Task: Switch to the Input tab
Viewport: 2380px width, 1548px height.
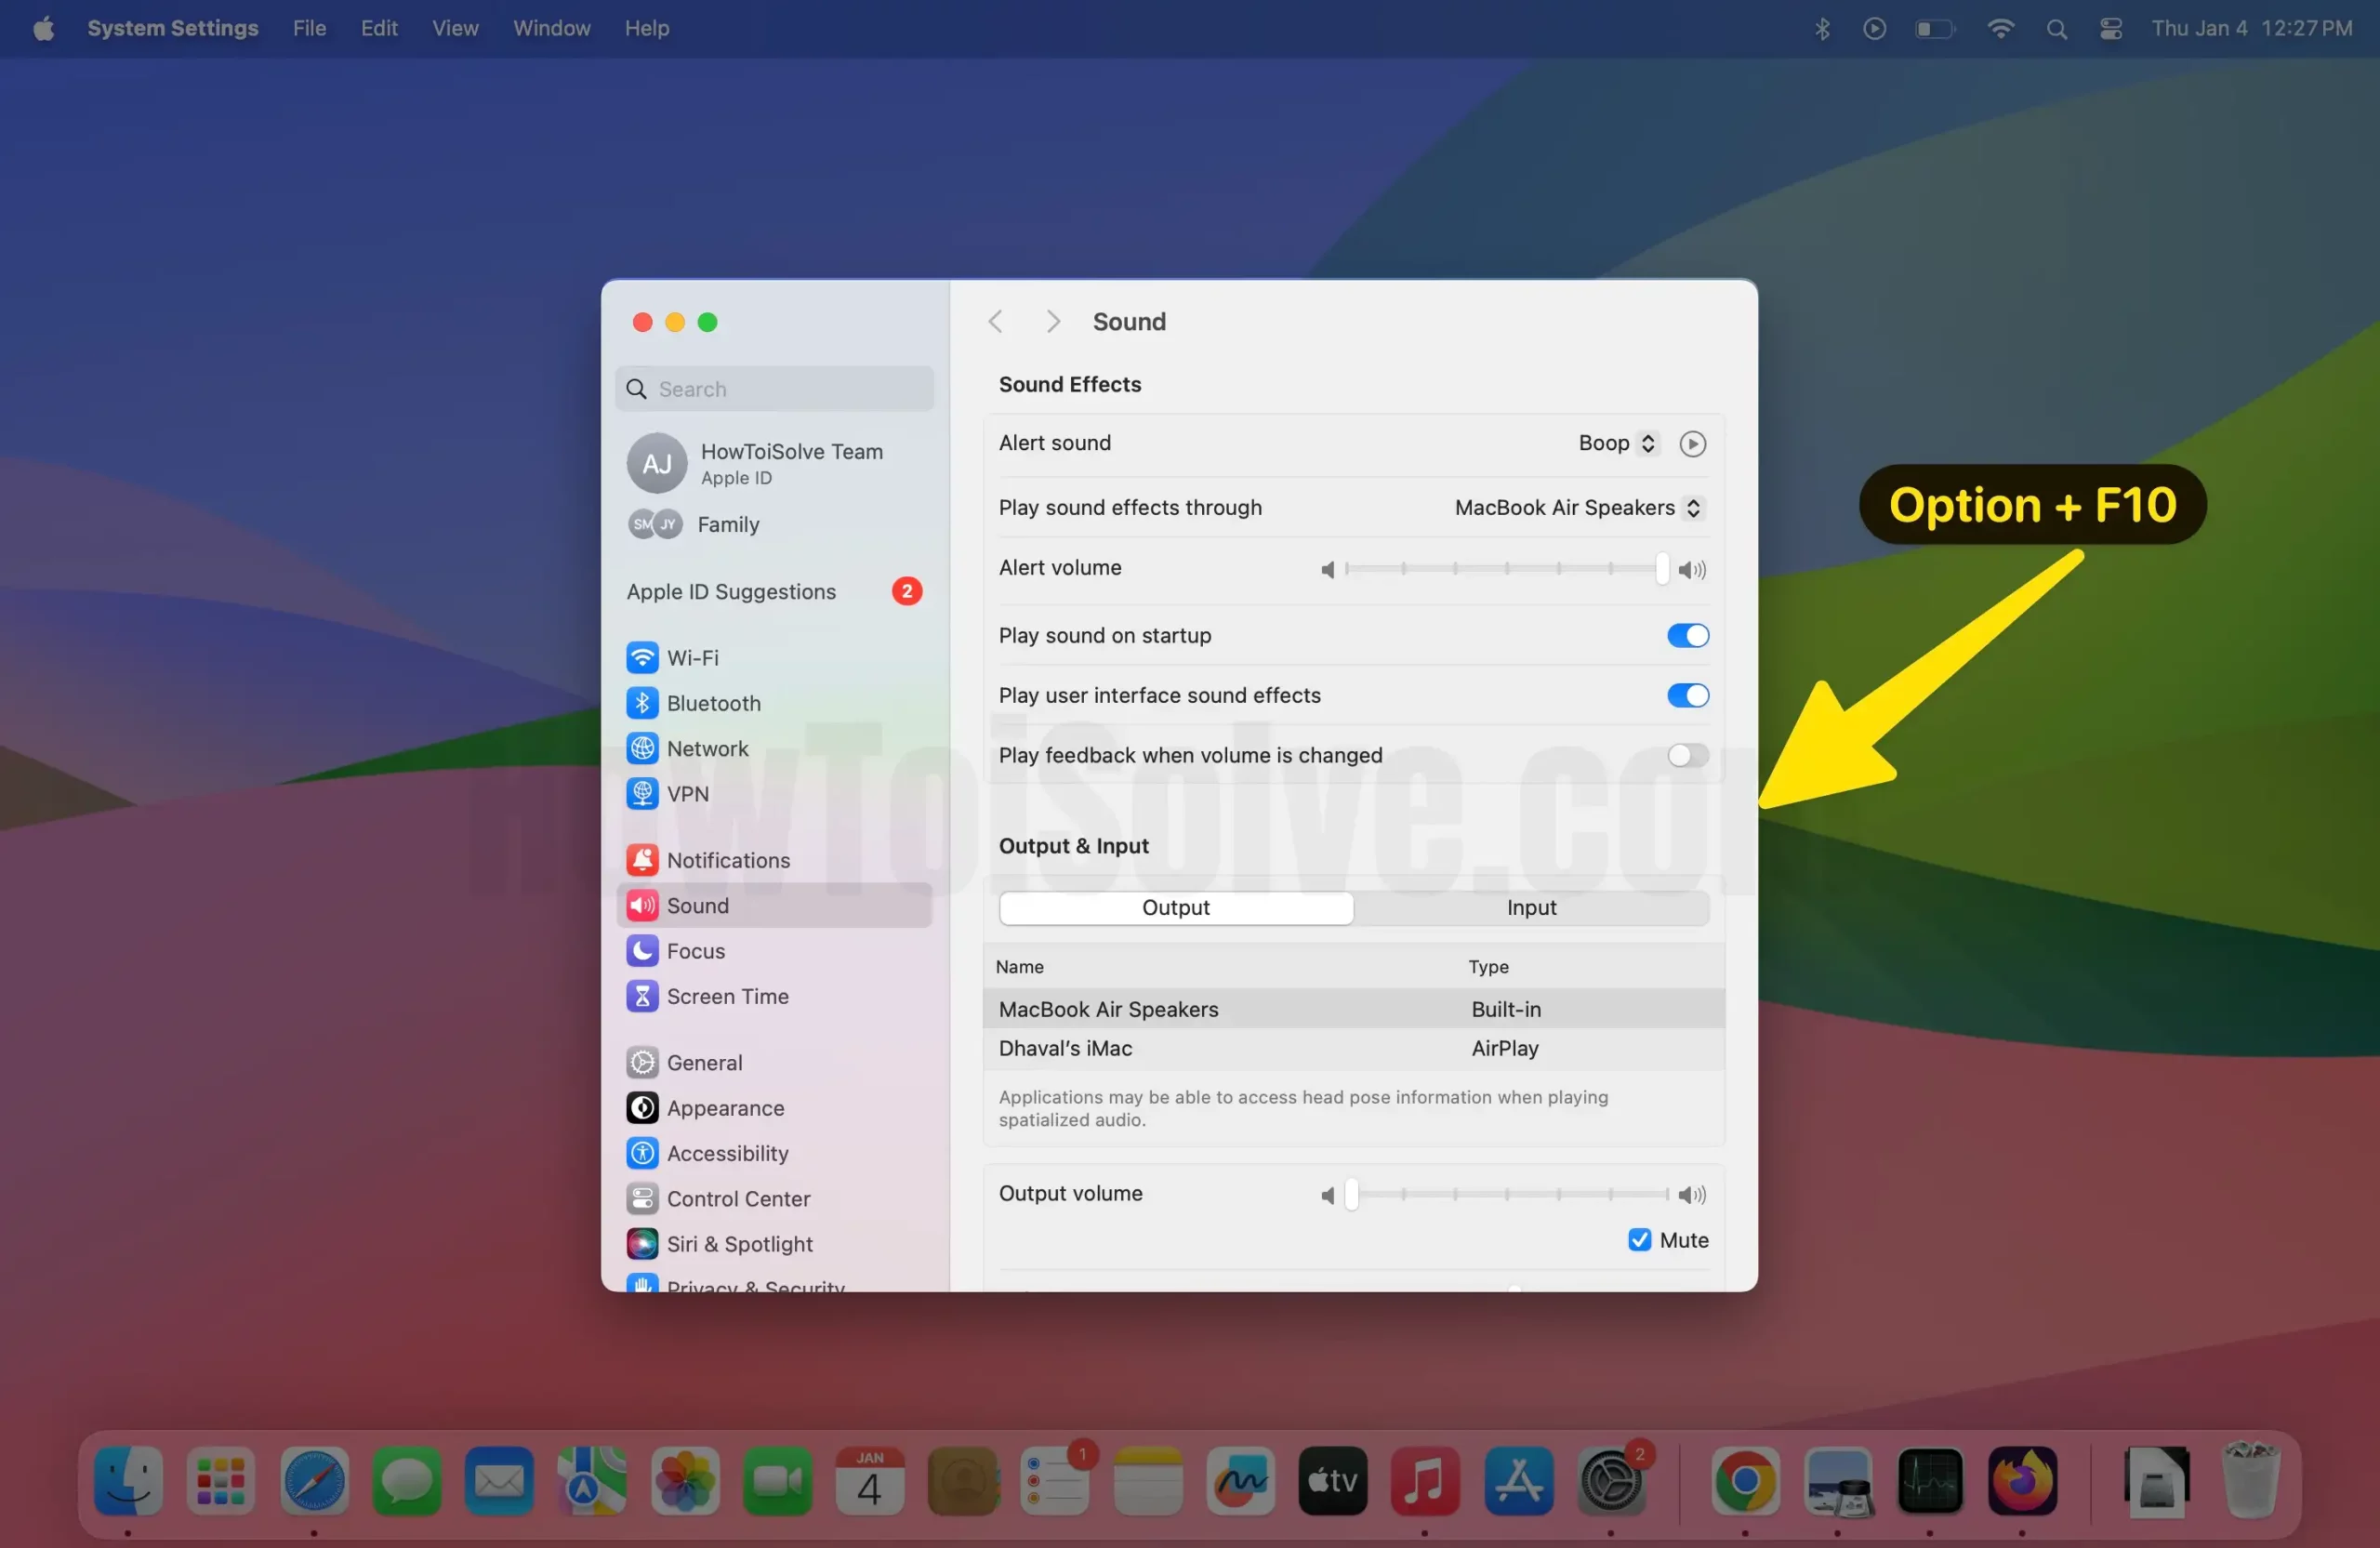Action: click(1532, 907)
